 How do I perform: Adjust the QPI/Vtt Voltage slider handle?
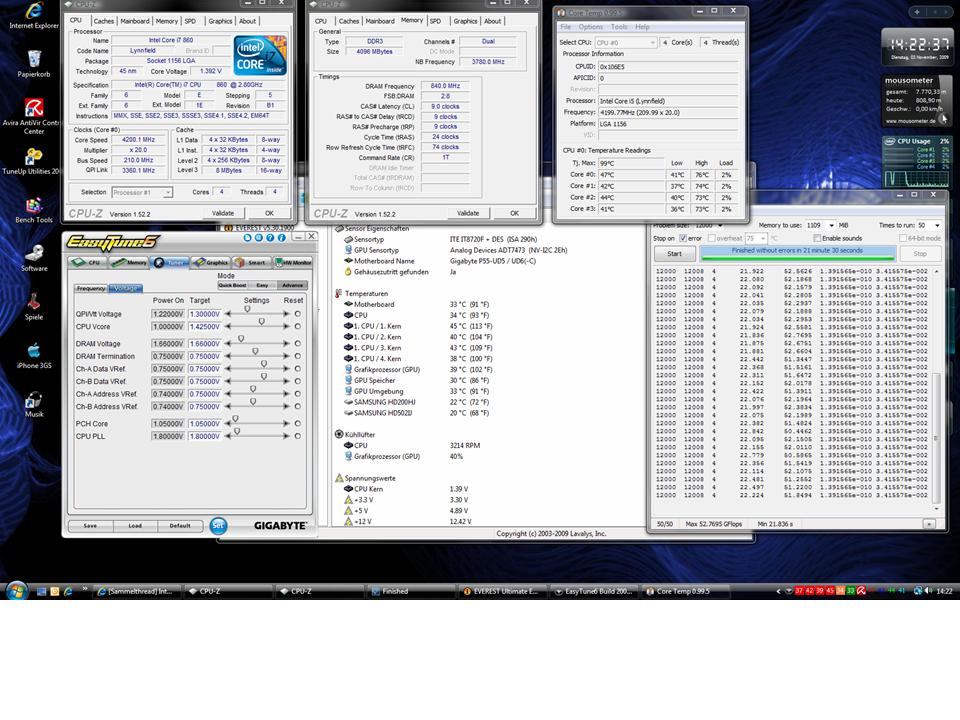[x=247, y=309]
